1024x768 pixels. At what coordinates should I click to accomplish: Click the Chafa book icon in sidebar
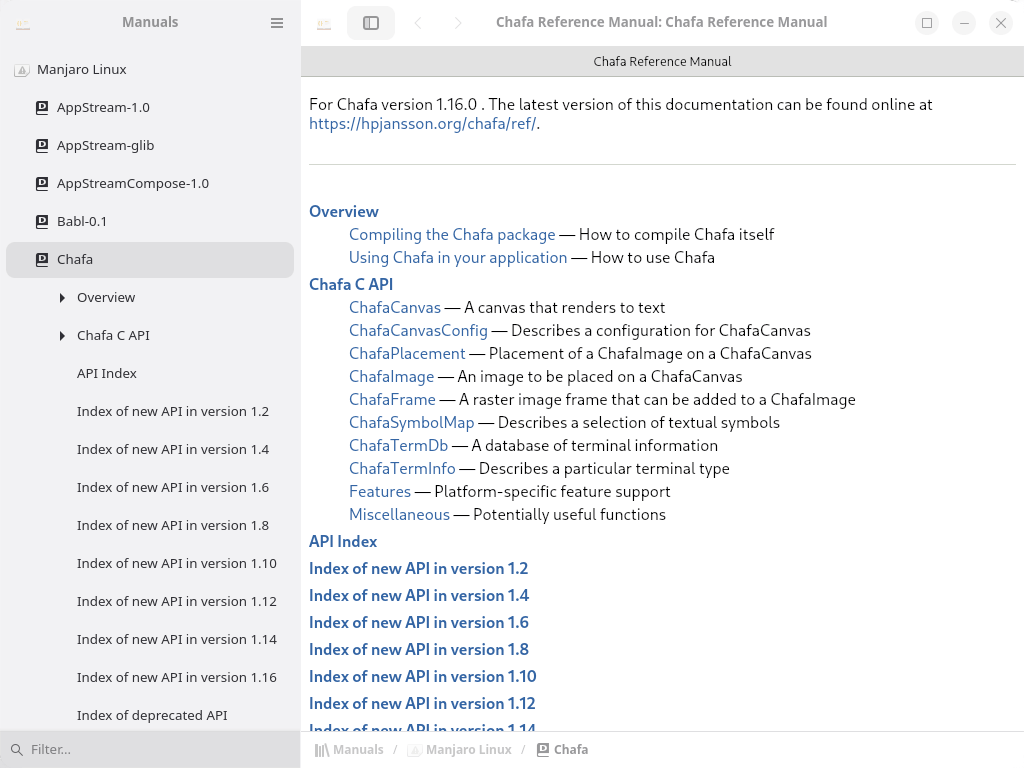pos(42,259)
